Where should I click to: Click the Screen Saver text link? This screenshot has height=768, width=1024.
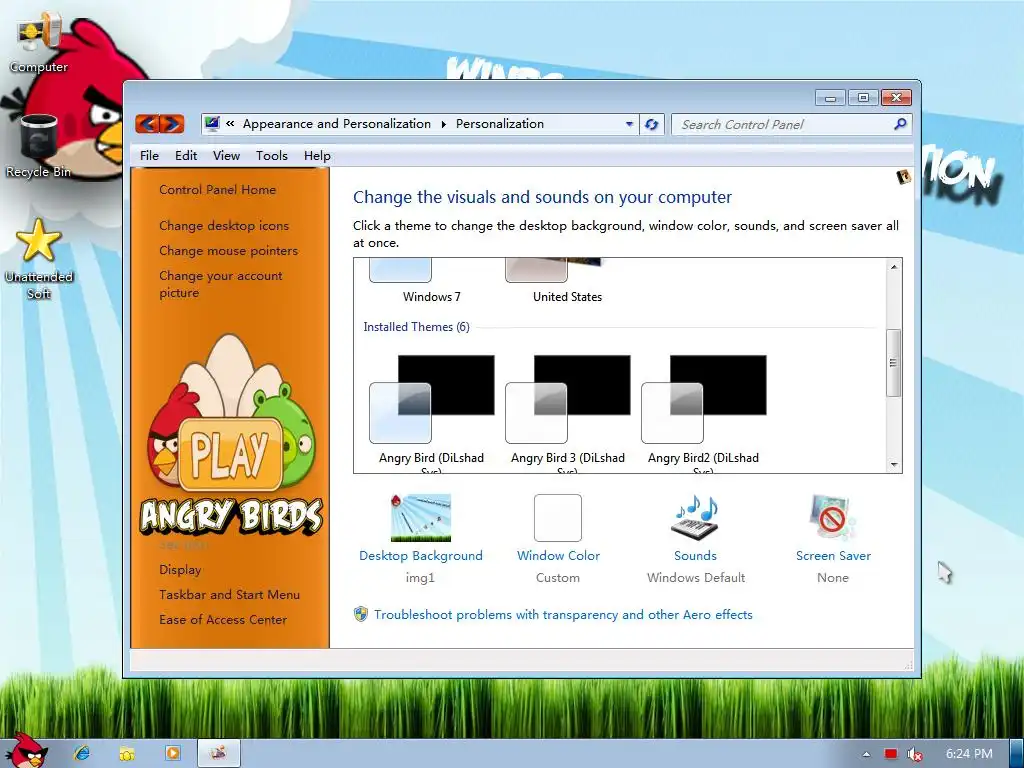click(833, 556)
